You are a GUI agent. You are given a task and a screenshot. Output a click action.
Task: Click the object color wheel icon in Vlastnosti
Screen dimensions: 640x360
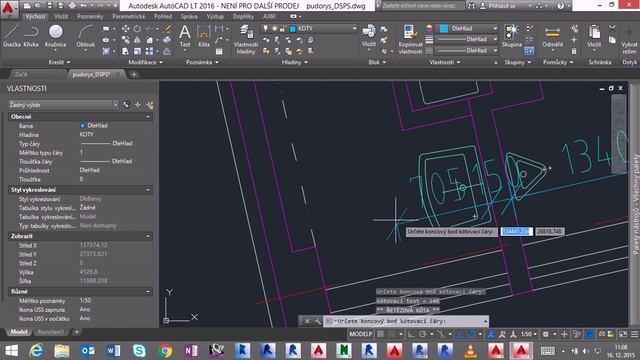[429, 28]
